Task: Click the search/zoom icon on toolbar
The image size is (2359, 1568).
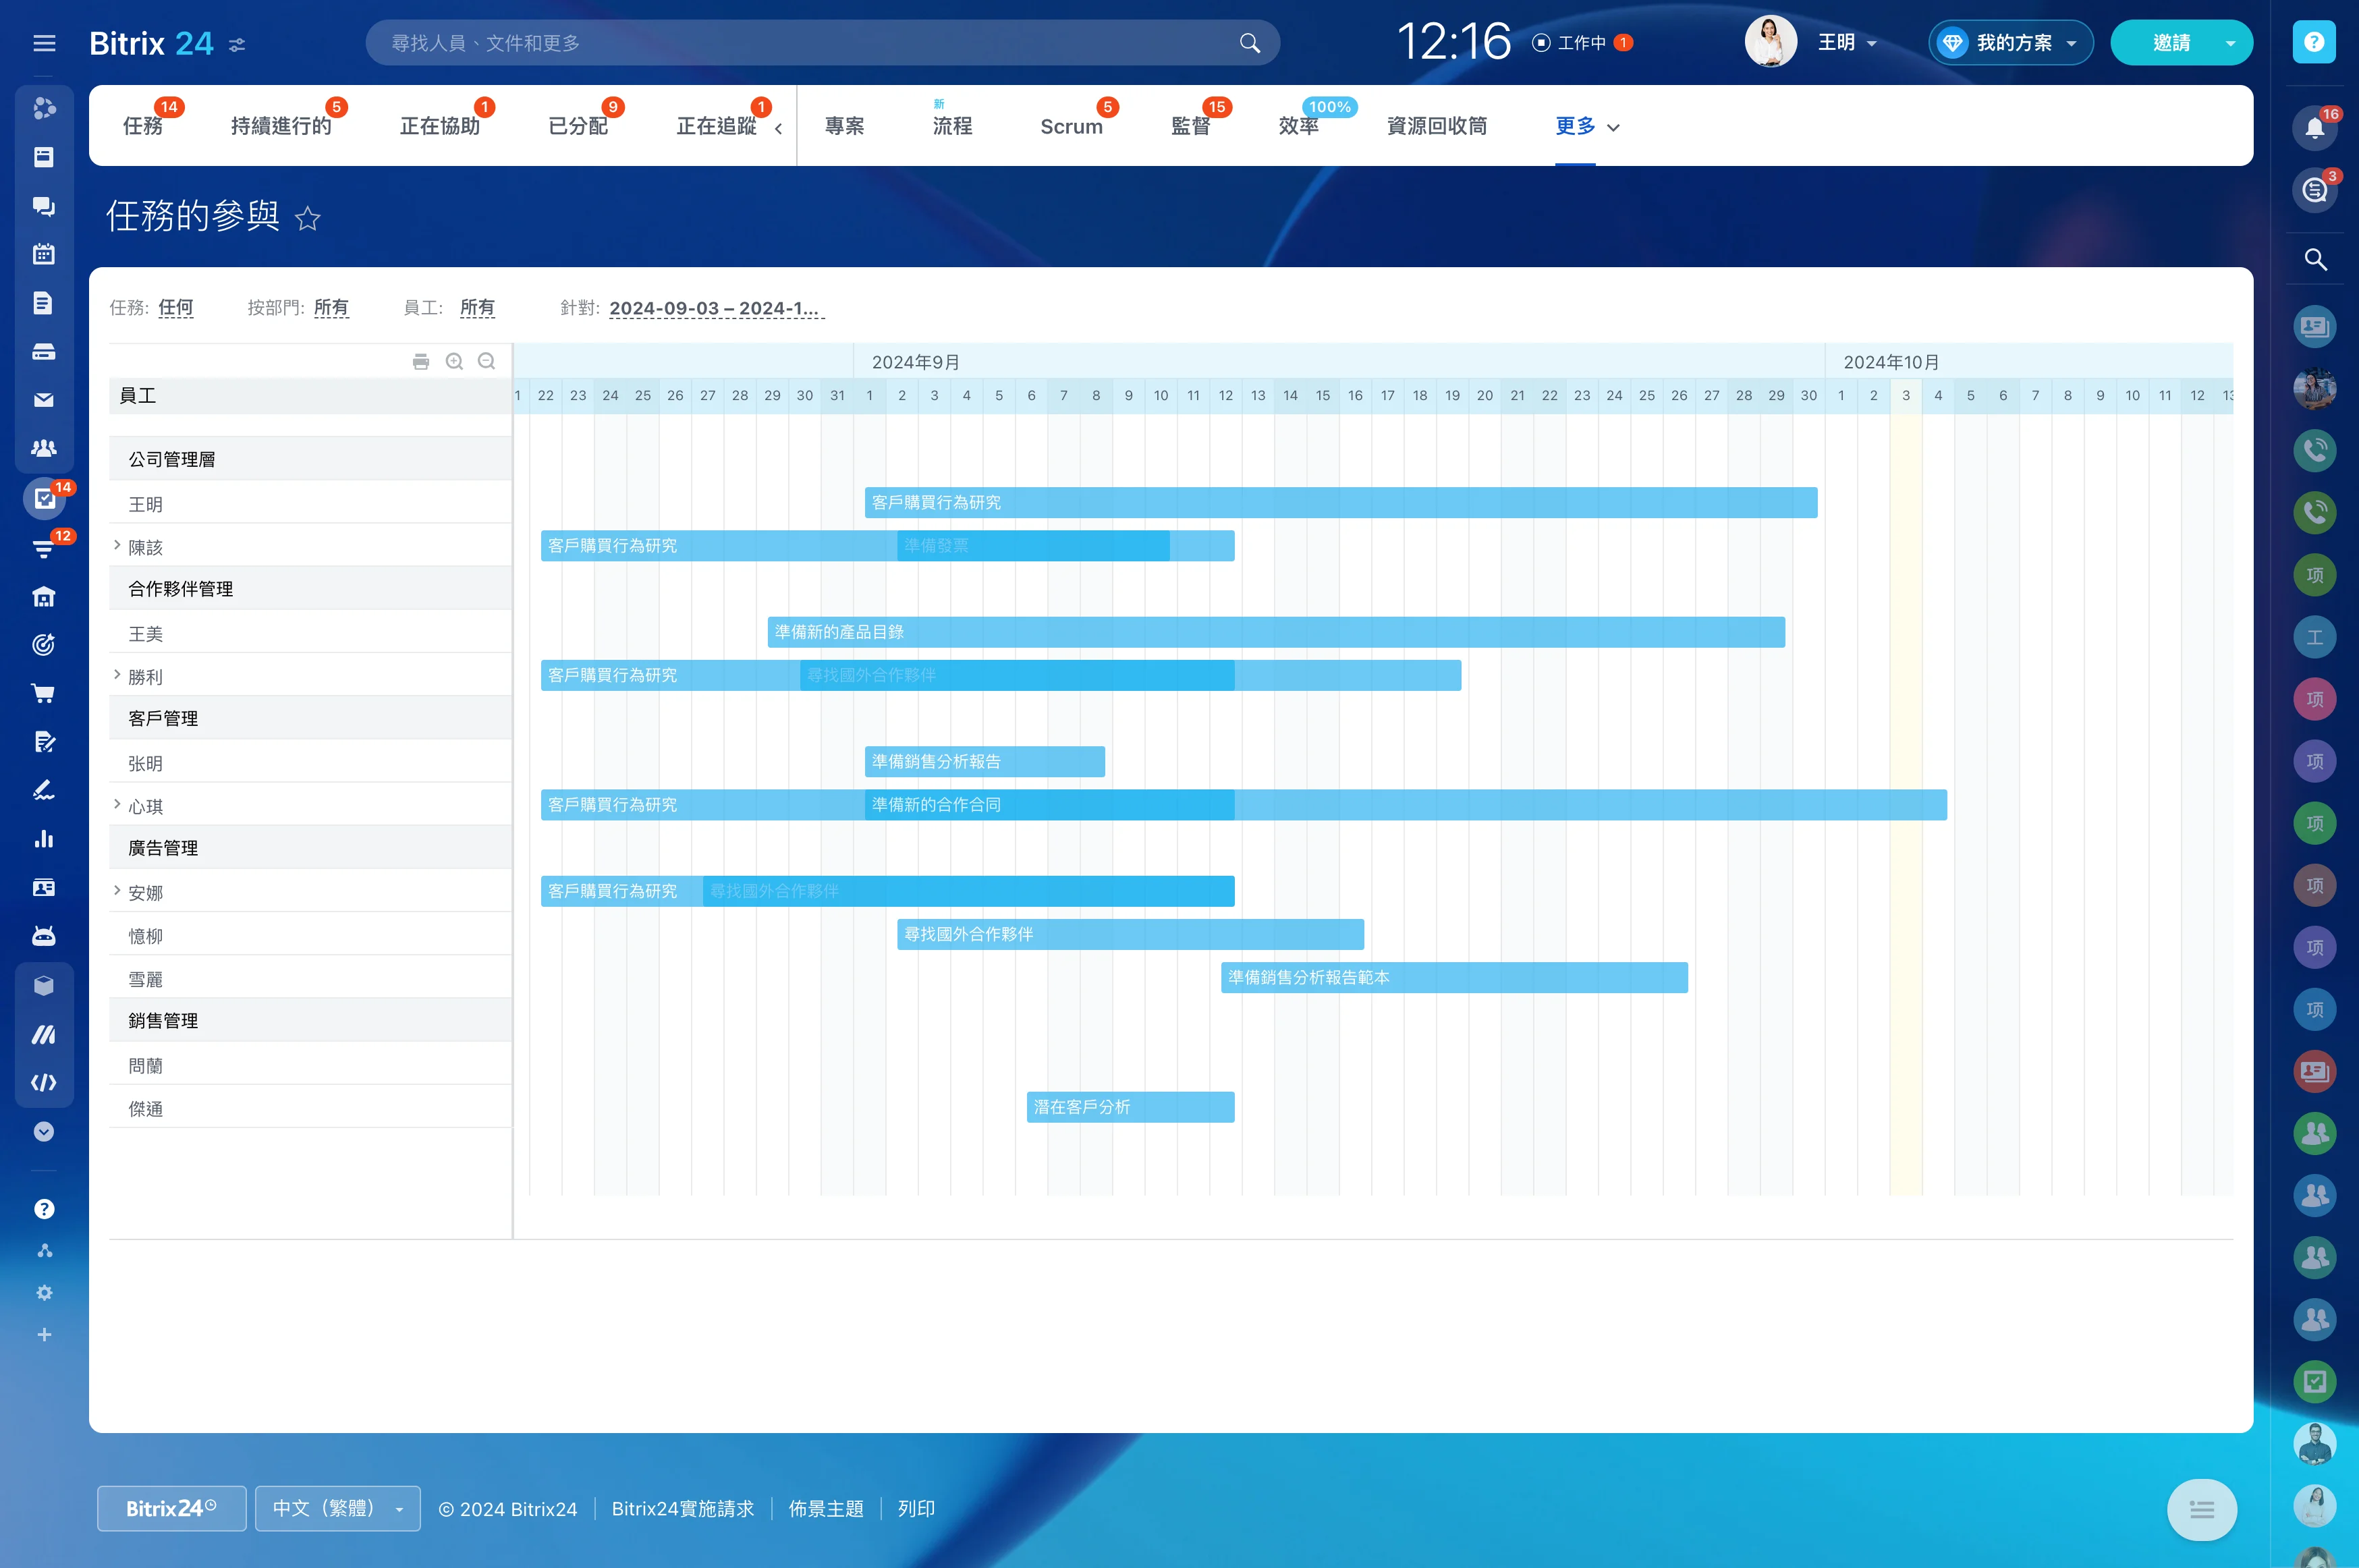Action: click(x=453, y=362)
